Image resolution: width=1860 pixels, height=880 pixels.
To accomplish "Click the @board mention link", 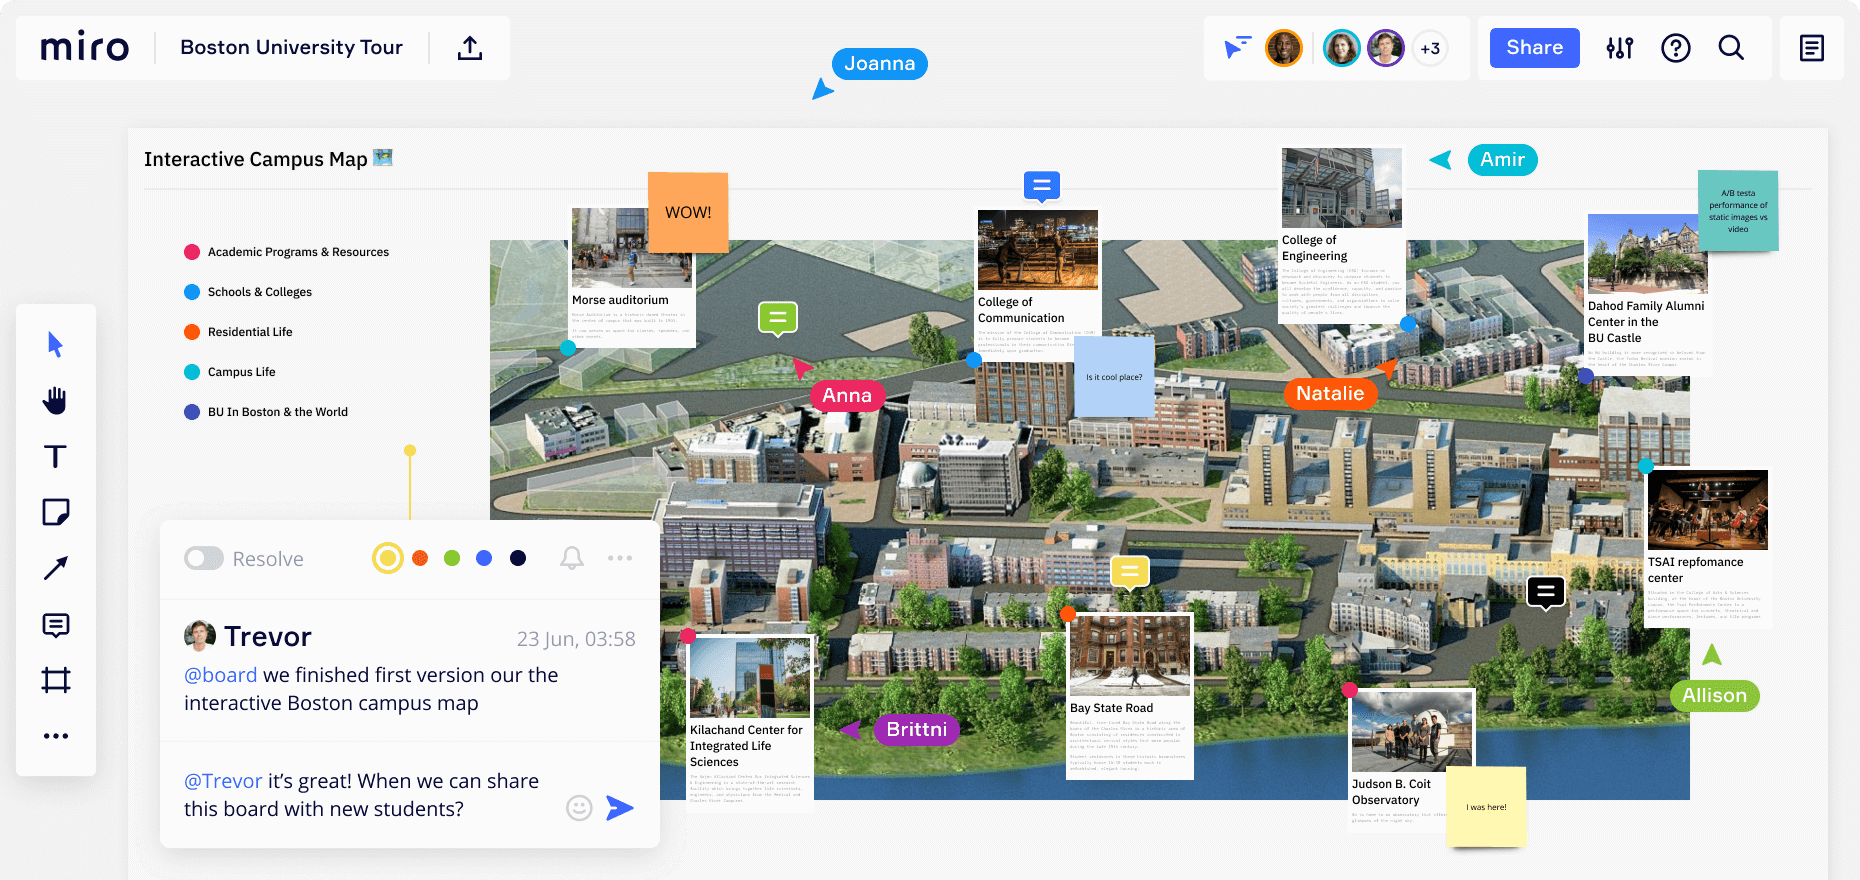I will pos(220,675).
